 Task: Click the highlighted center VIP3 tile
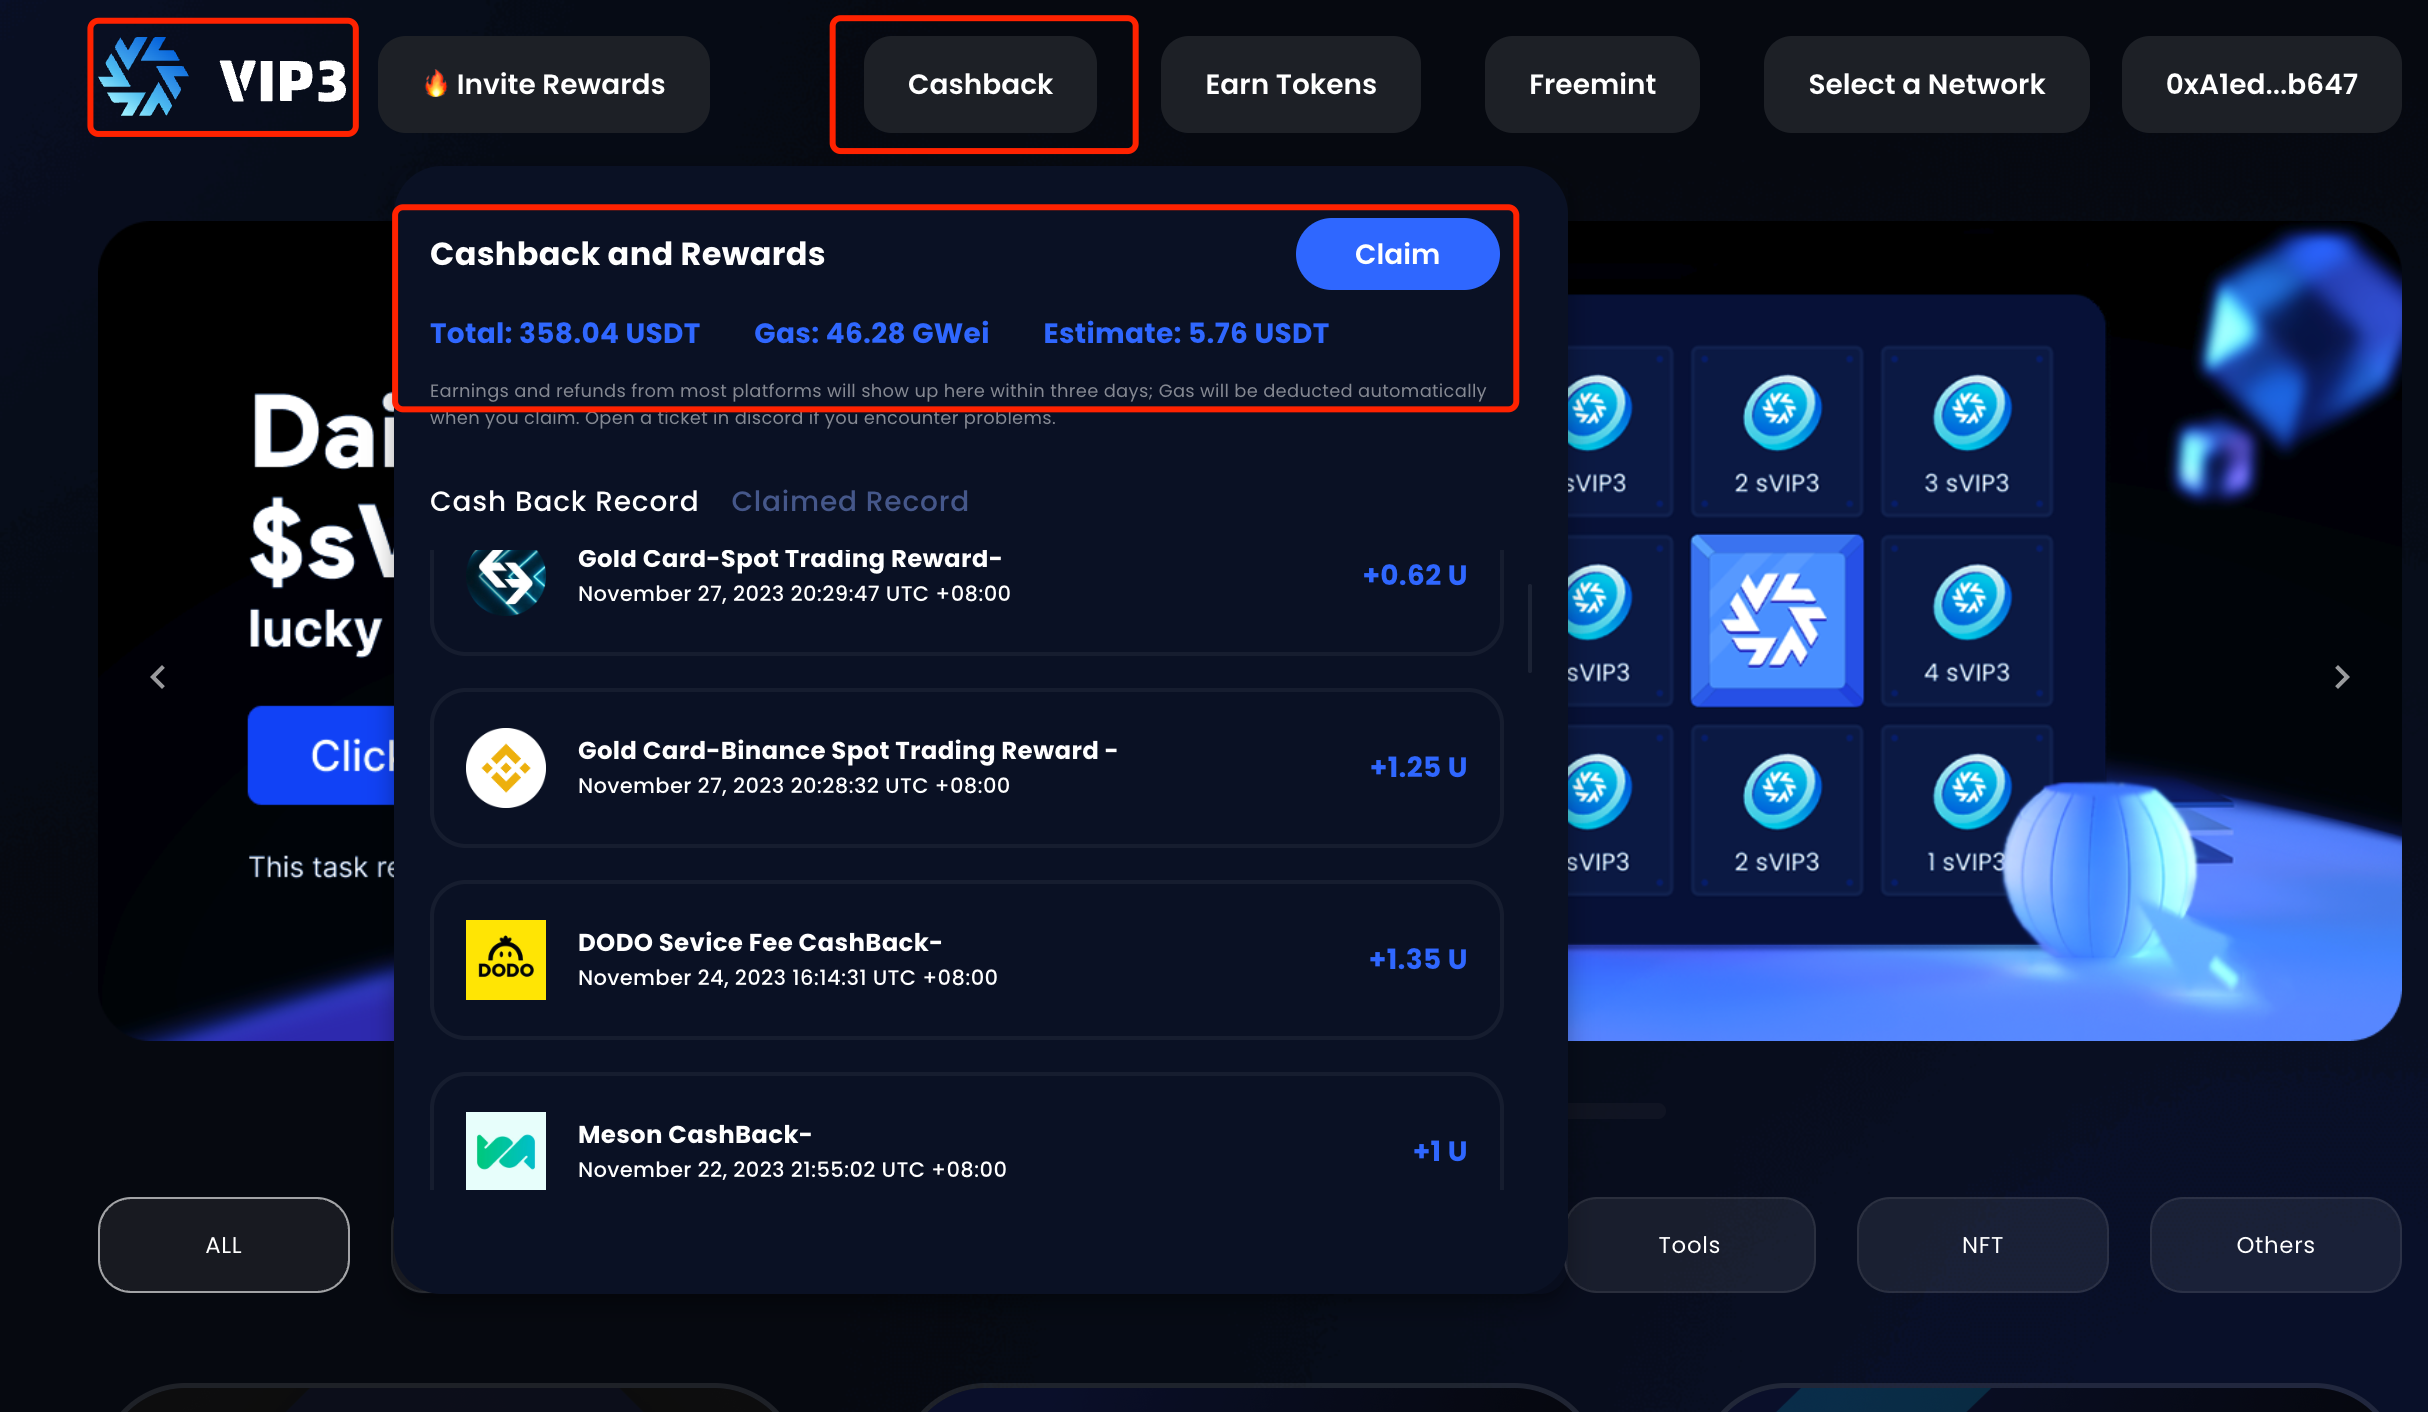1776,620
